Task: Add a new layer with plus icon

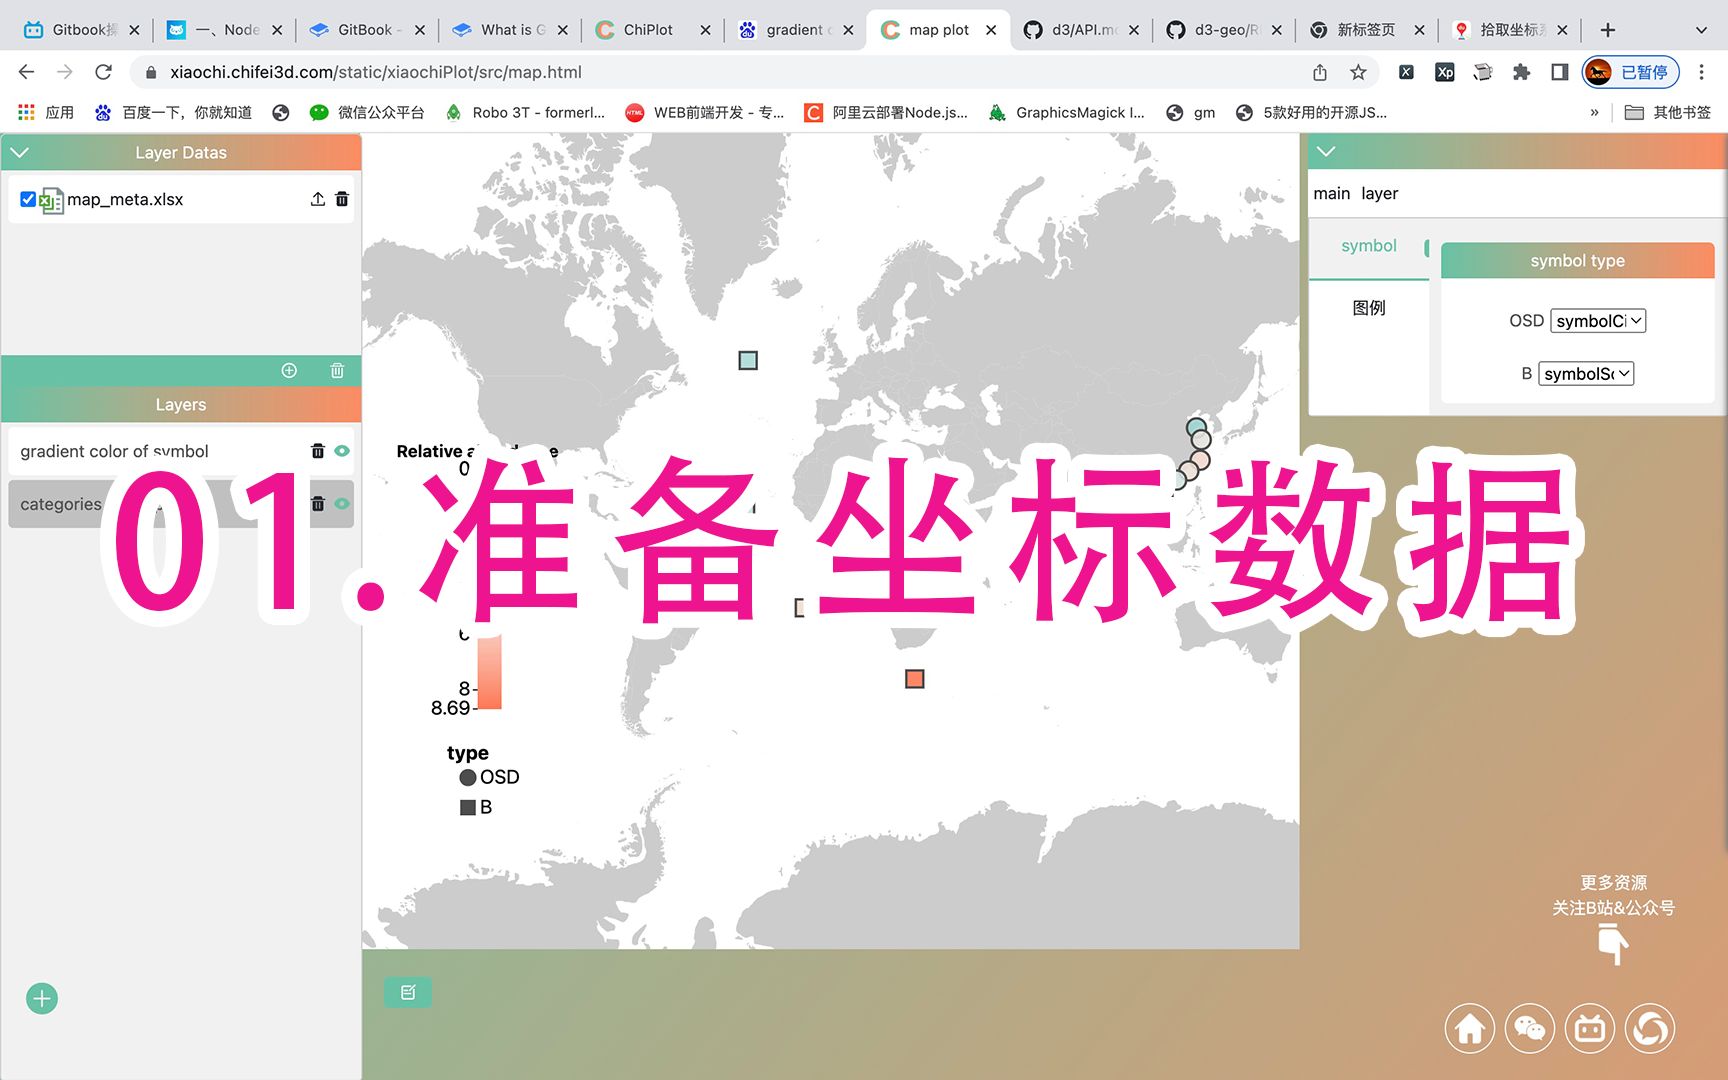Action: click(289, 370)
